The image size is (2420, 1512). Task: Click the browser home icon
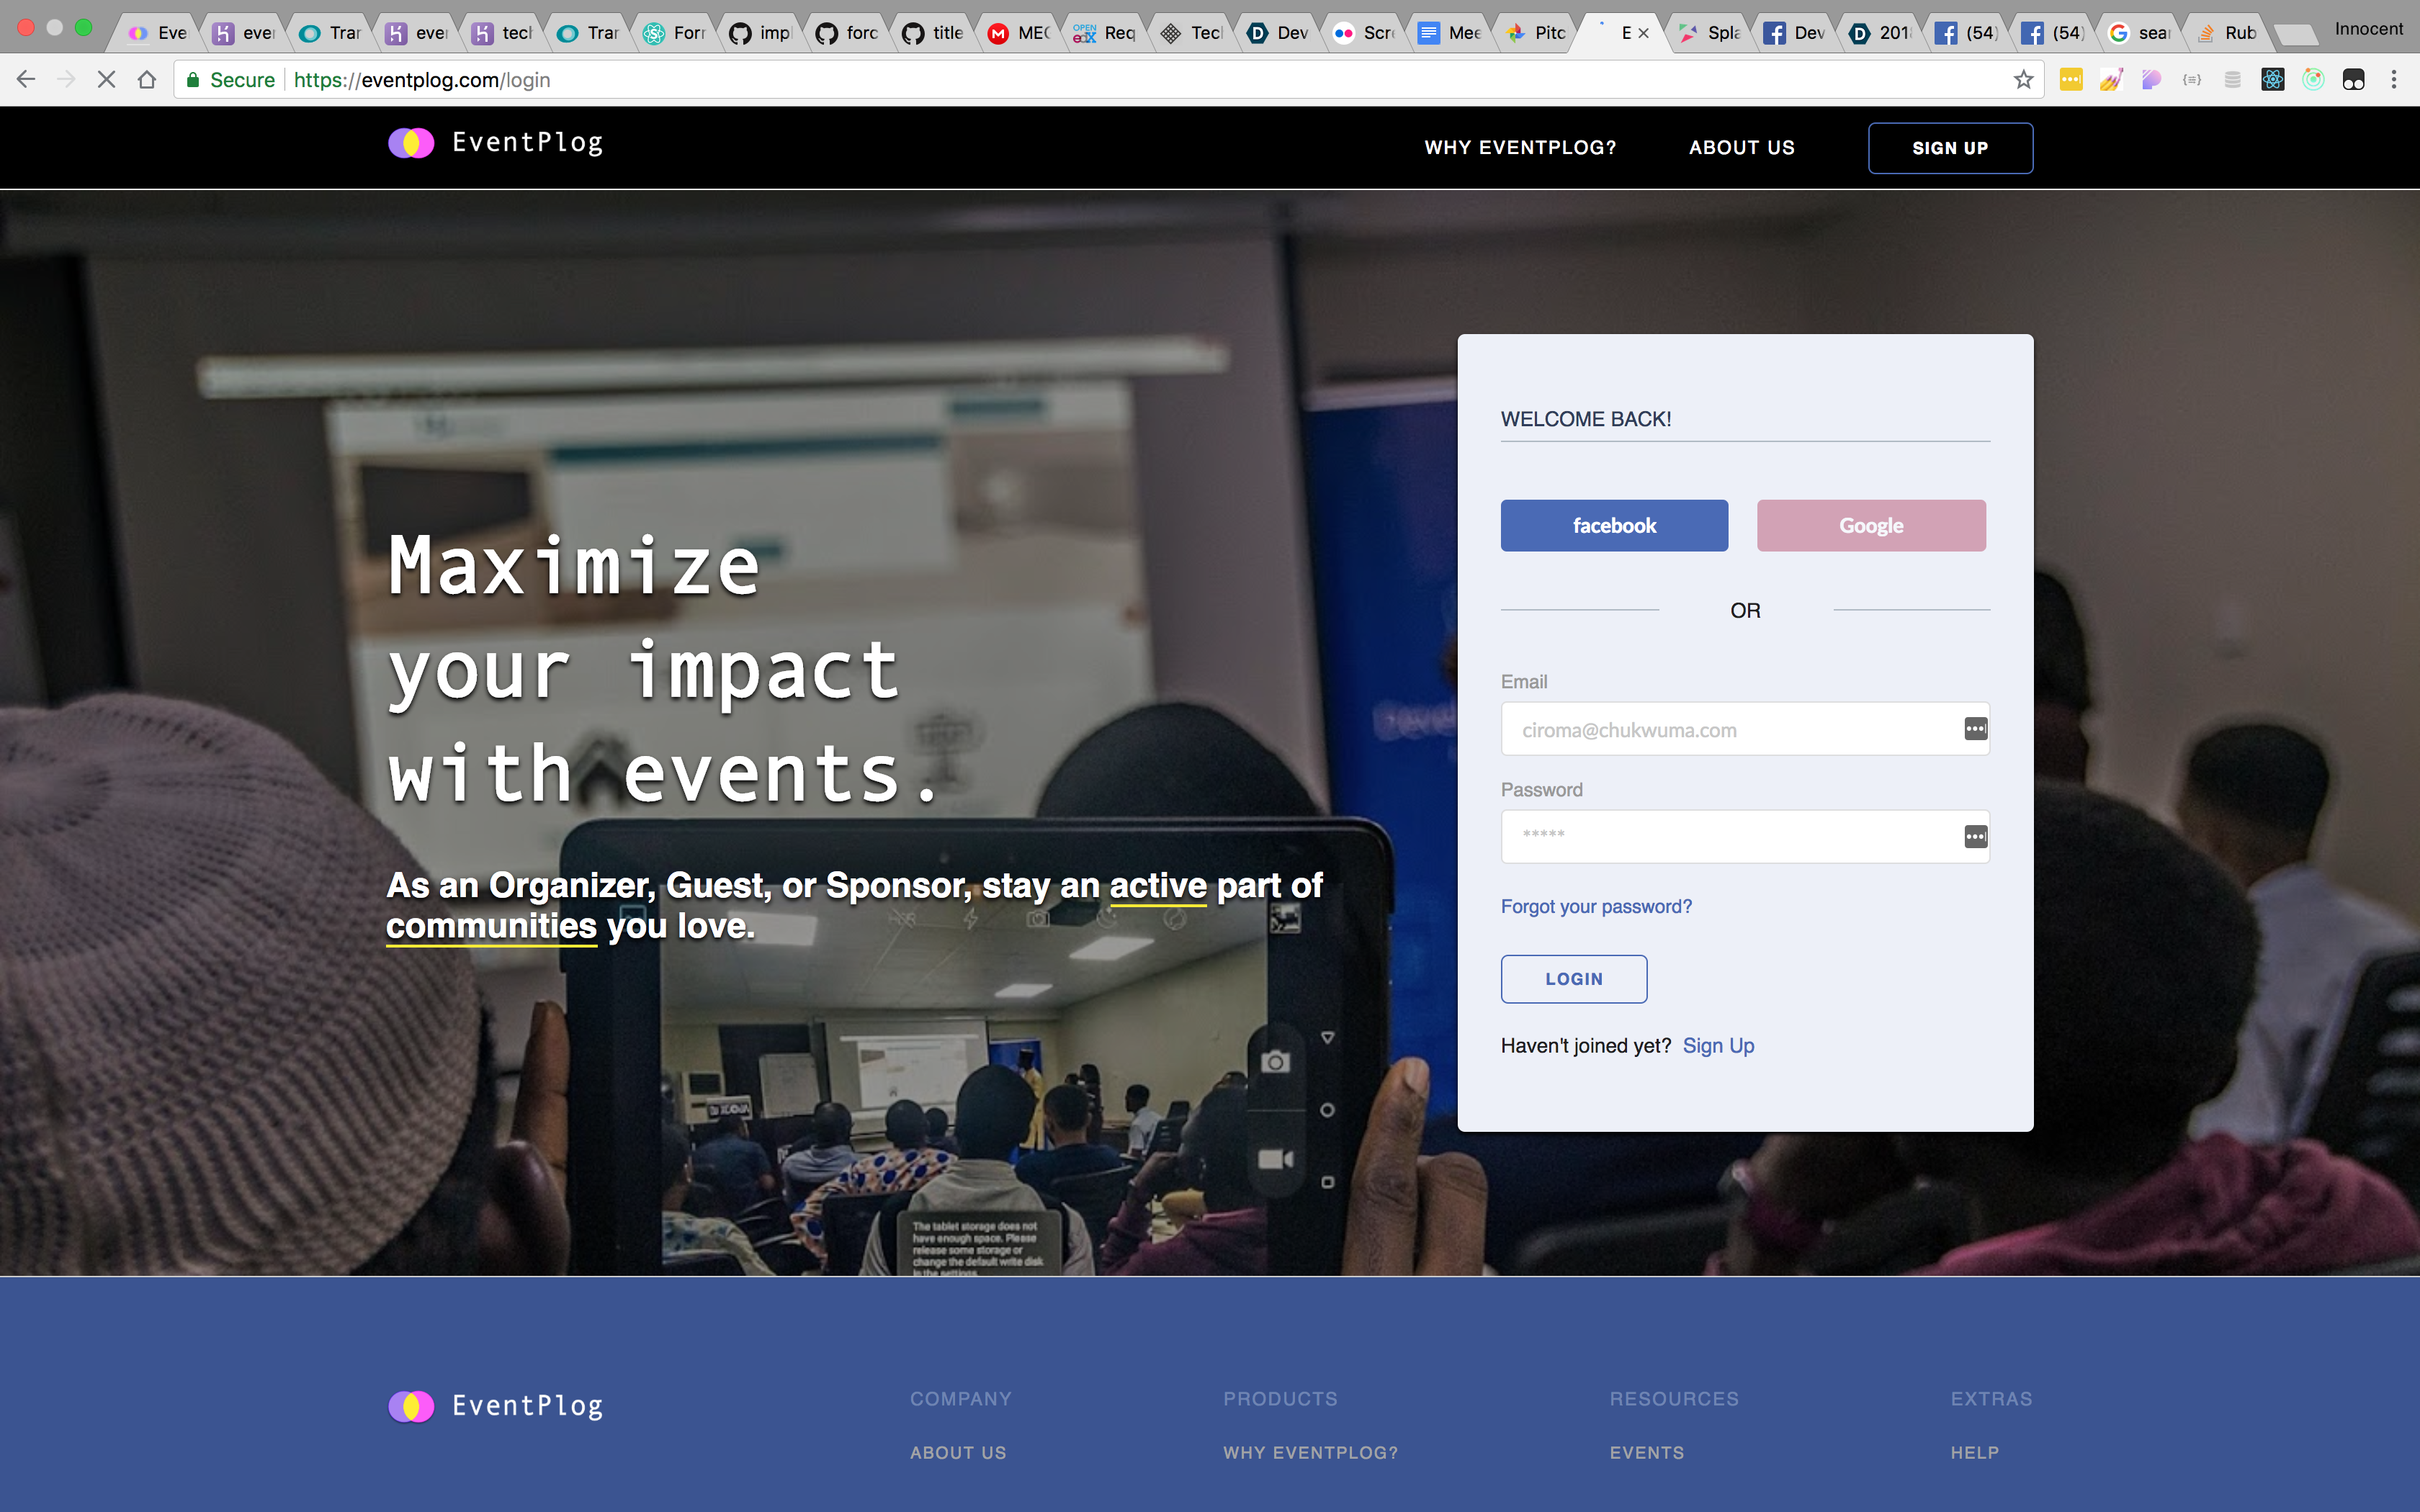(x=147, y=80)
